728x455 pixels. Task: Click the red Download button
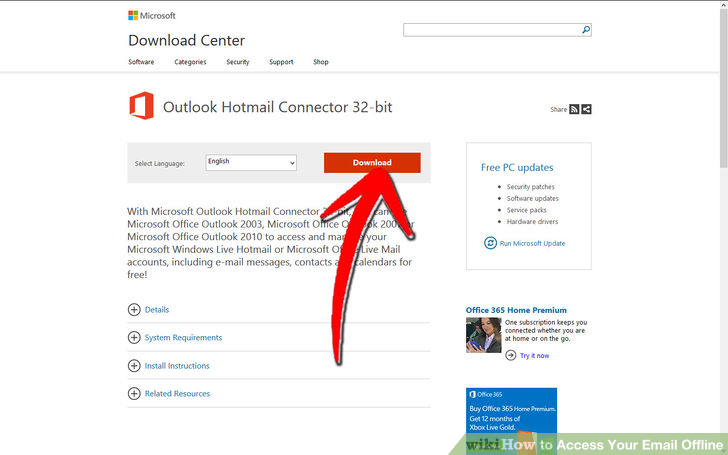pos(372,163)
